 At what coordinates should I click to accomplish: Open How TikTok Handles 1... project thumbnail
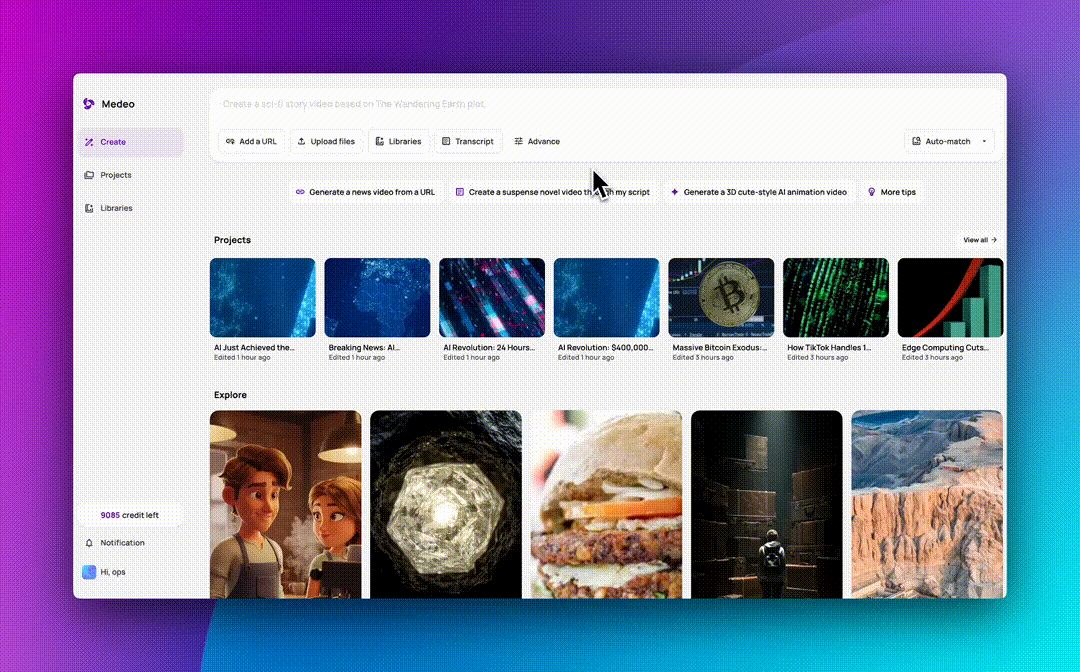pos(835,297)
